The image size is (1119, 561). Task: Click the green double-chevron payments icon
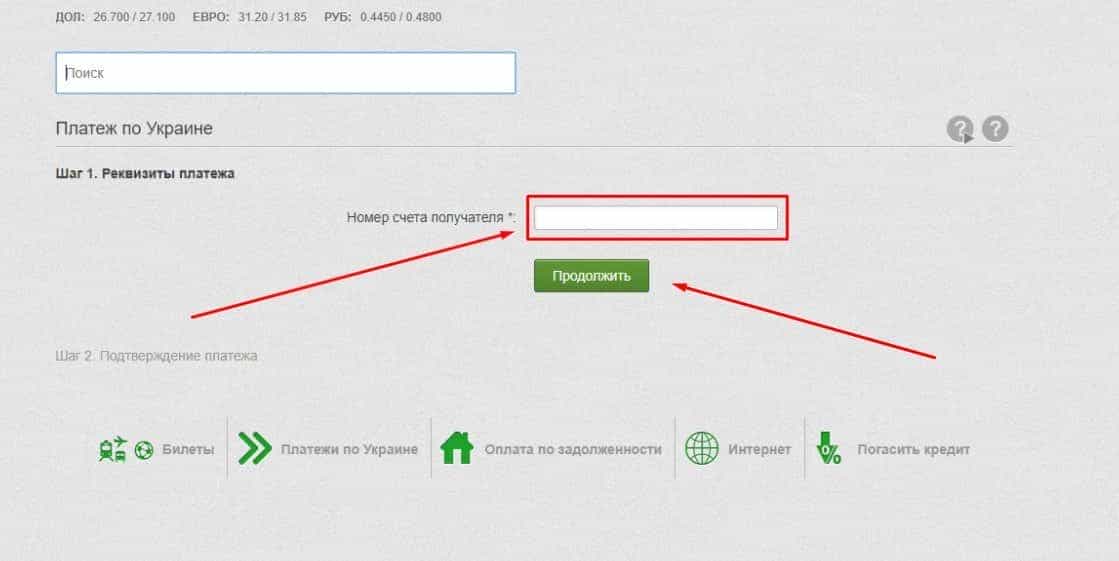(255, 450)
